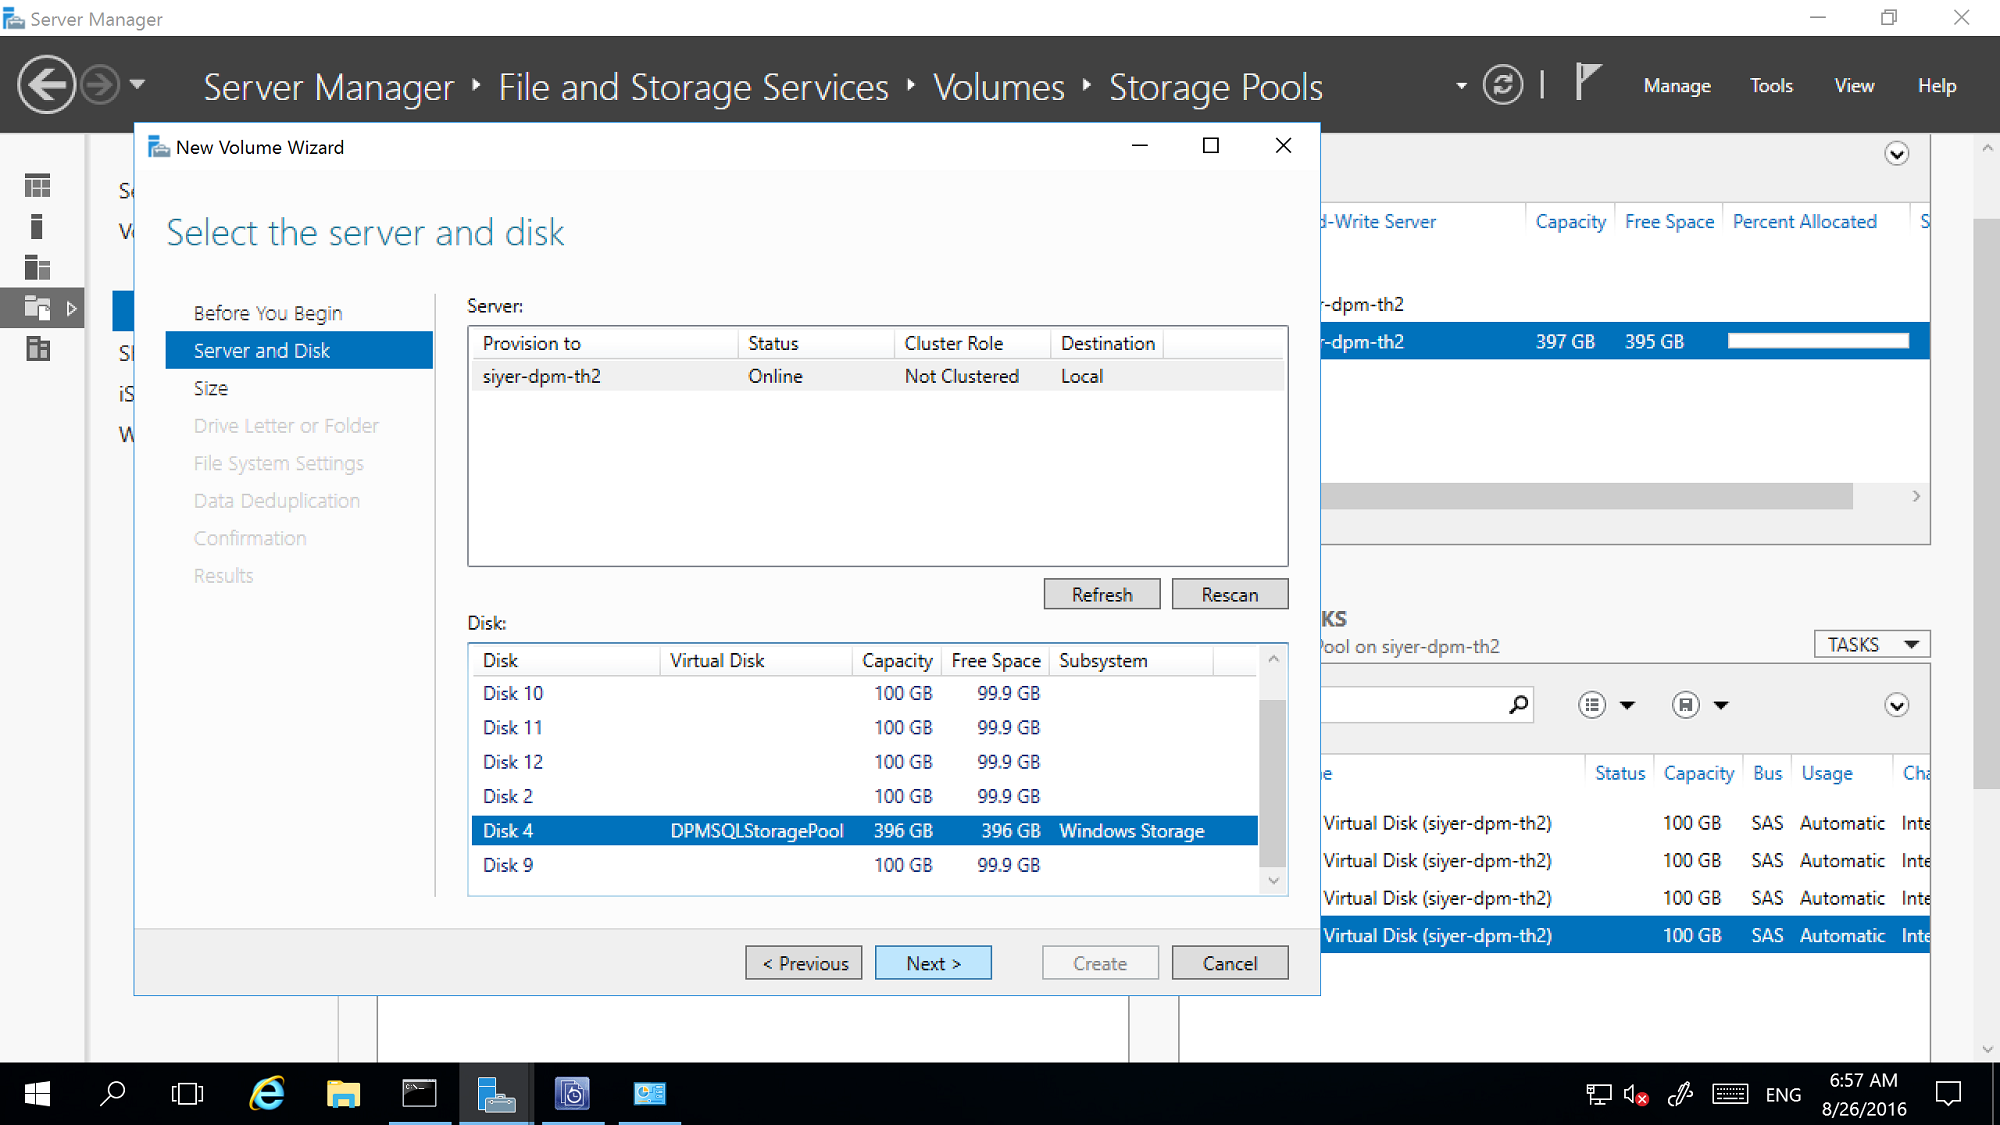Click the Before You Begin wizard step
The image size is (2000, 1125).
(268, 313)
